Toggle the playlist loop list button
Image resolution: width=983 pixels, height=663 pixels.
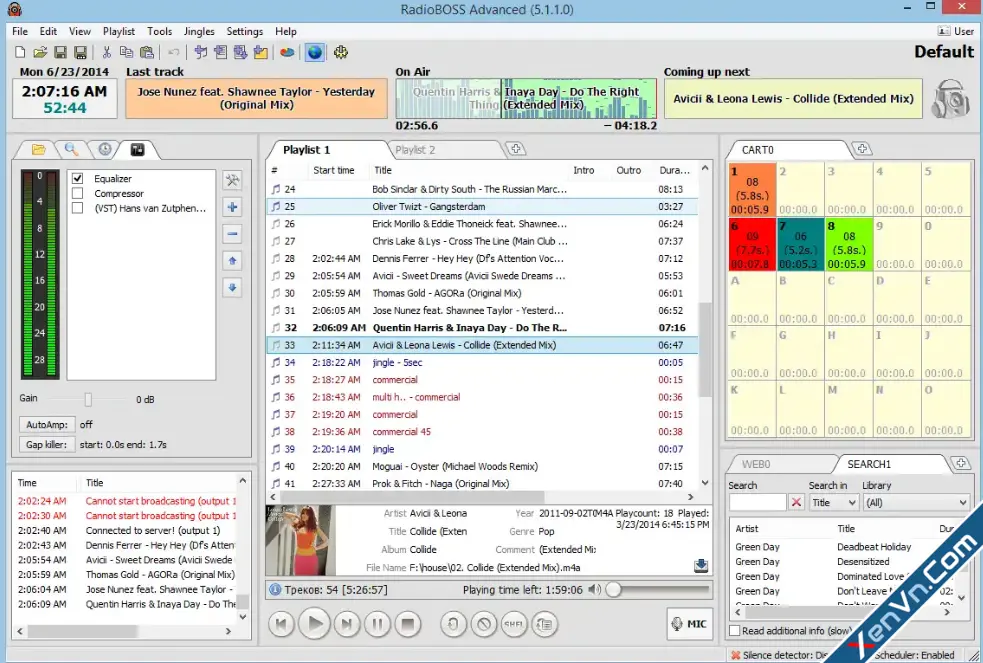pos(544,624)
